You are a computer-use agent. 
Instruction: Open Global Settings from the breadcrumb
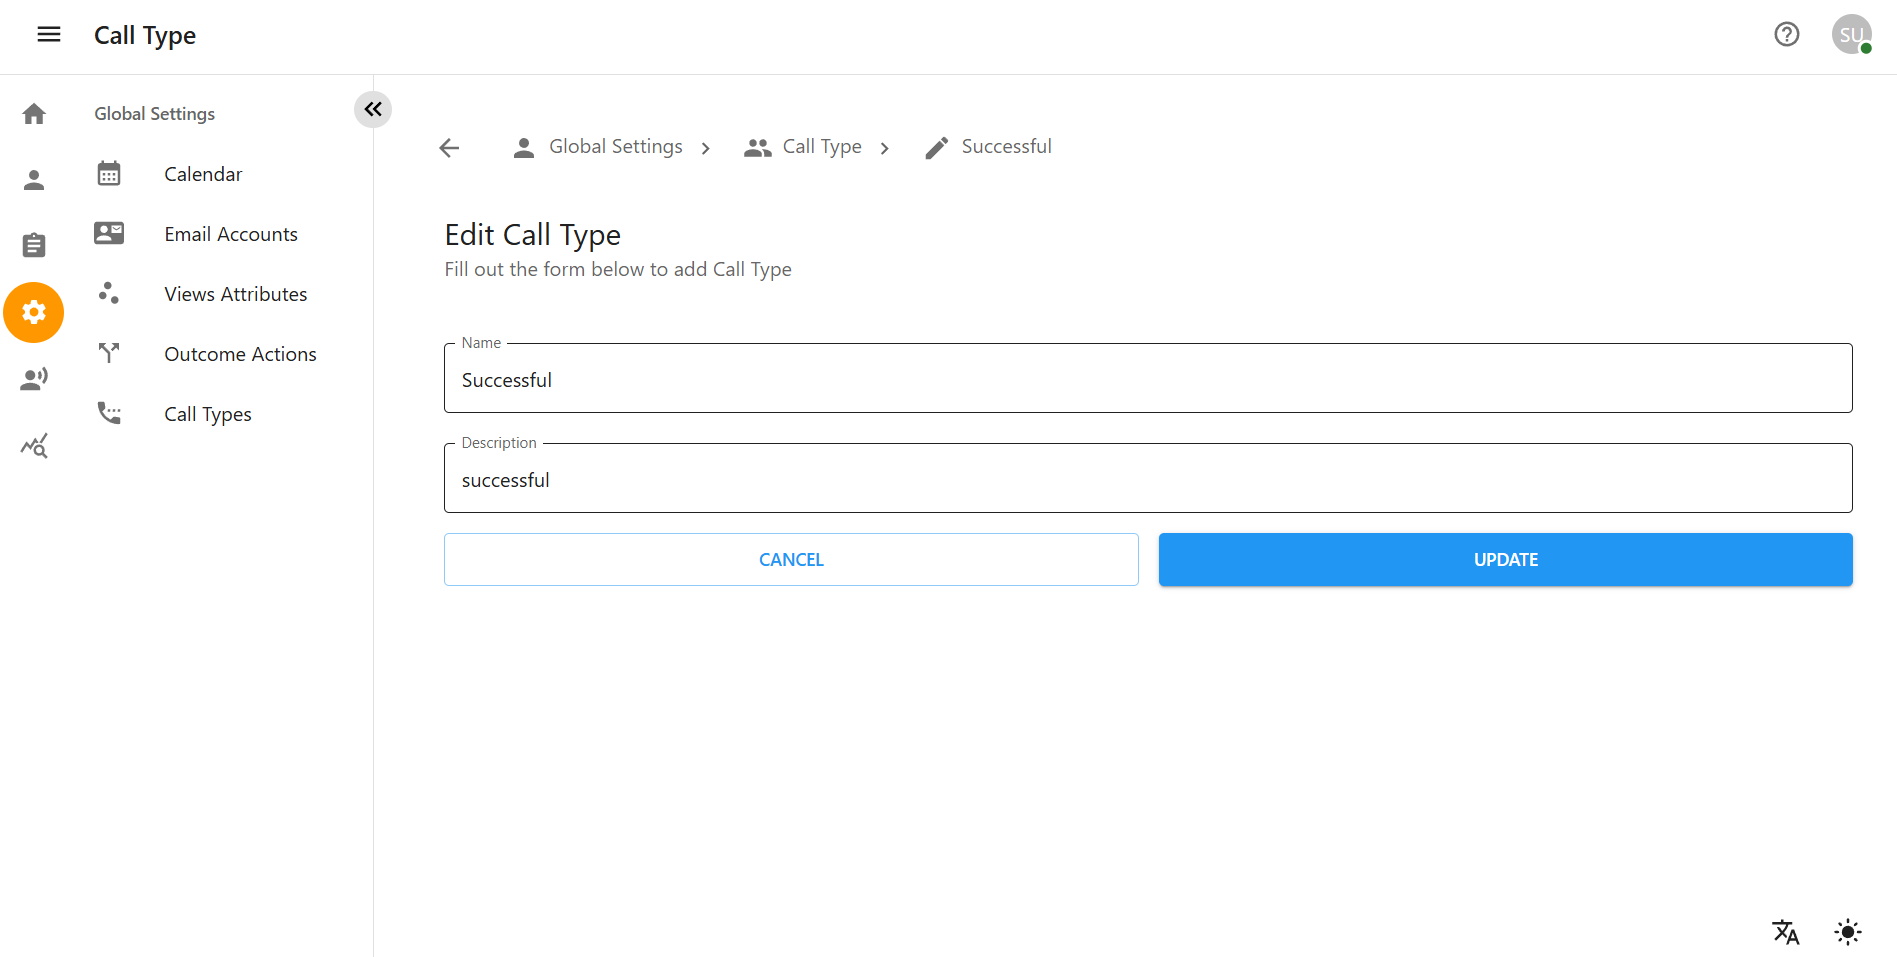tap(615, 146)
